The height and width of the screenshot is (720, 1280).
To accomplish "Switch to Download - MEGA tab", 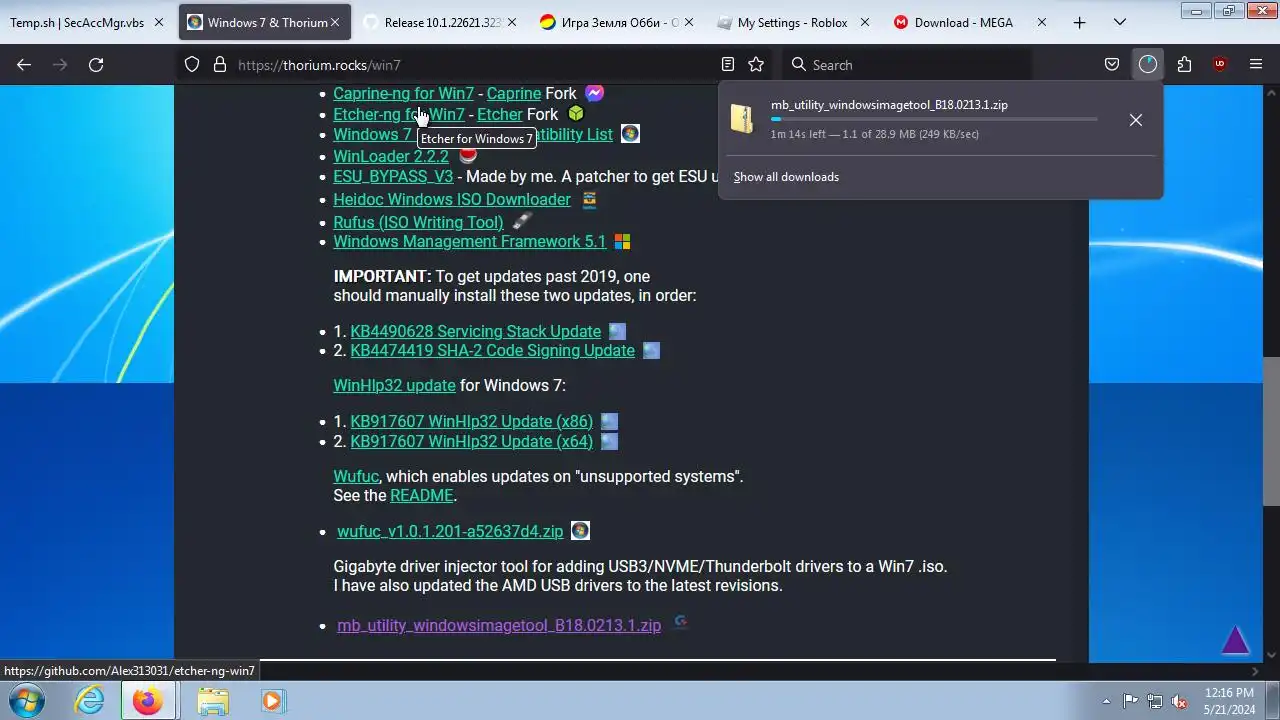I will pos(971,22).
